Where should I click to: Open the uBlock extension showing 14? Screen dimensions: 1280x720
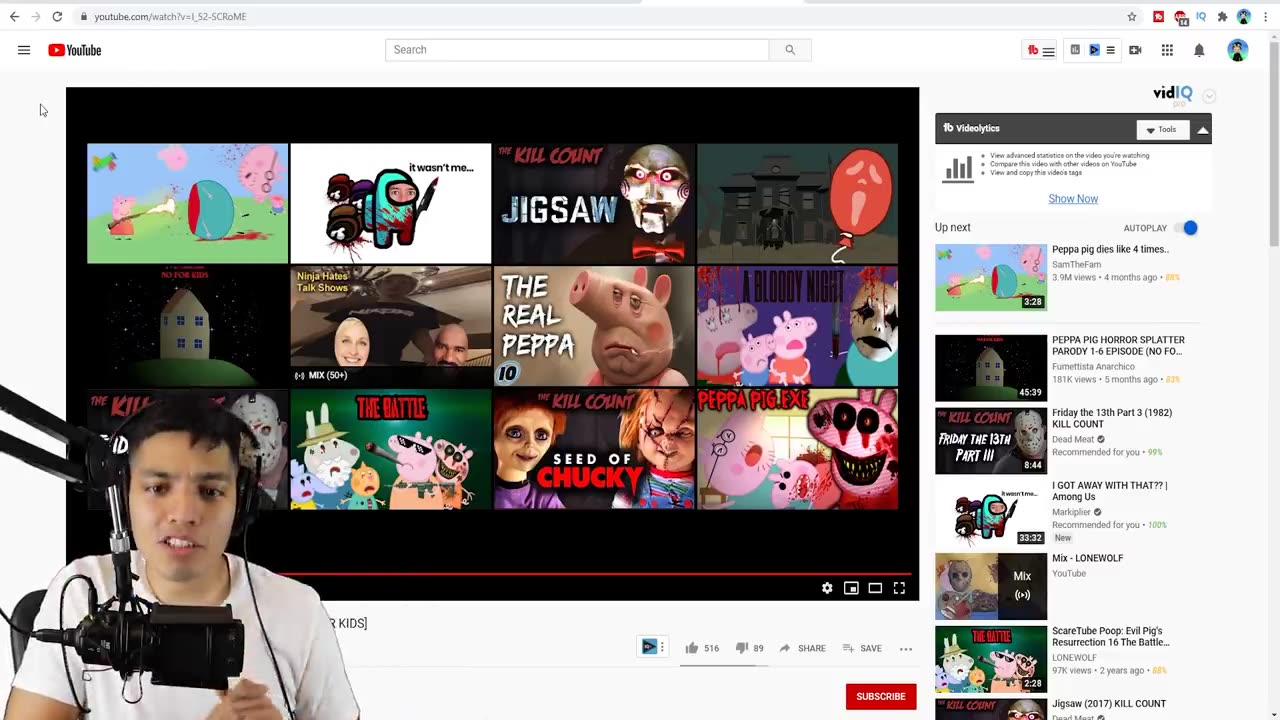[1181, 16]
